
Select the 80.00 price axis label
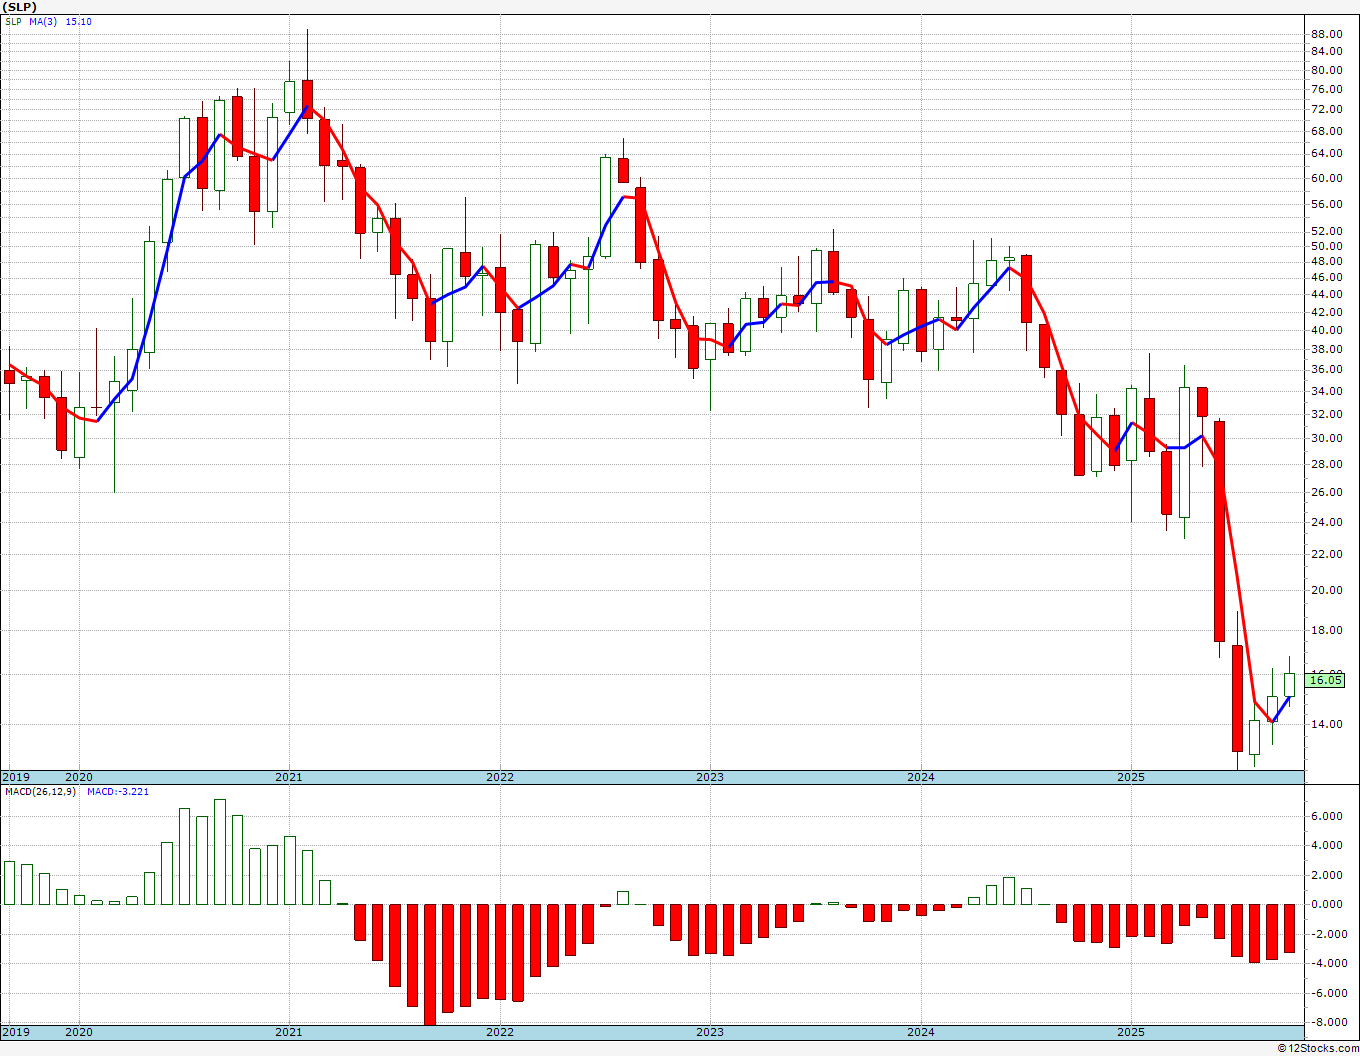click(x=1326, y=70)
